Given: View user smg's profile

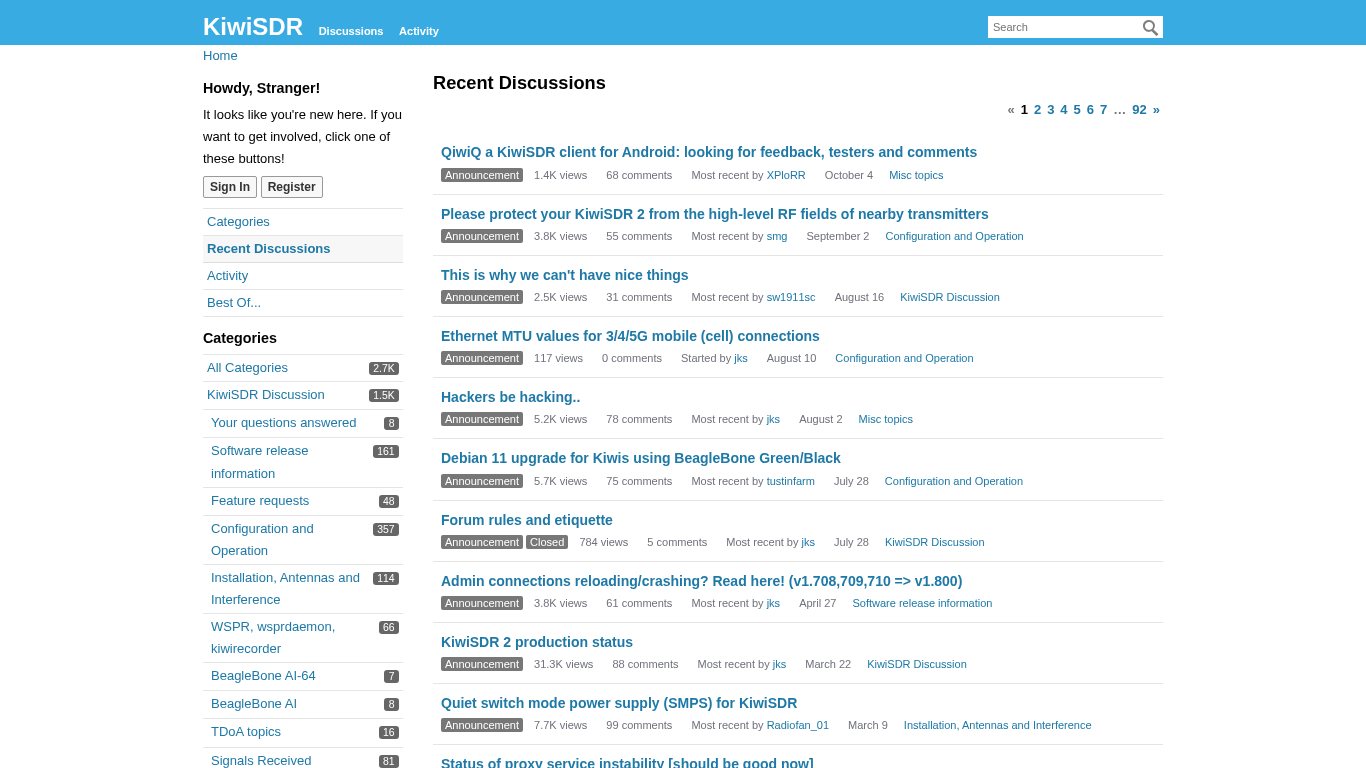Looking at the screenshot, I should pyautogui.click(x=777, y=236).
